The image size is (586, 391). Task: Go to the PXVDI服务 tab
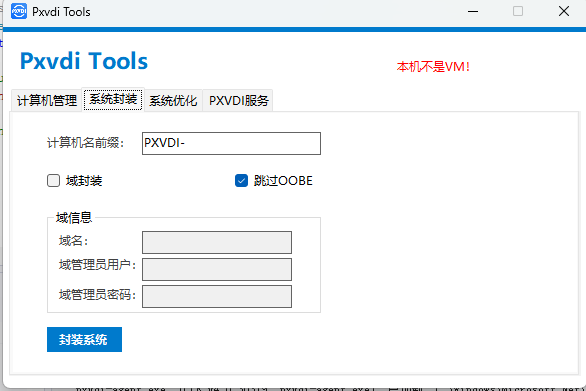[x=238, y=100]
